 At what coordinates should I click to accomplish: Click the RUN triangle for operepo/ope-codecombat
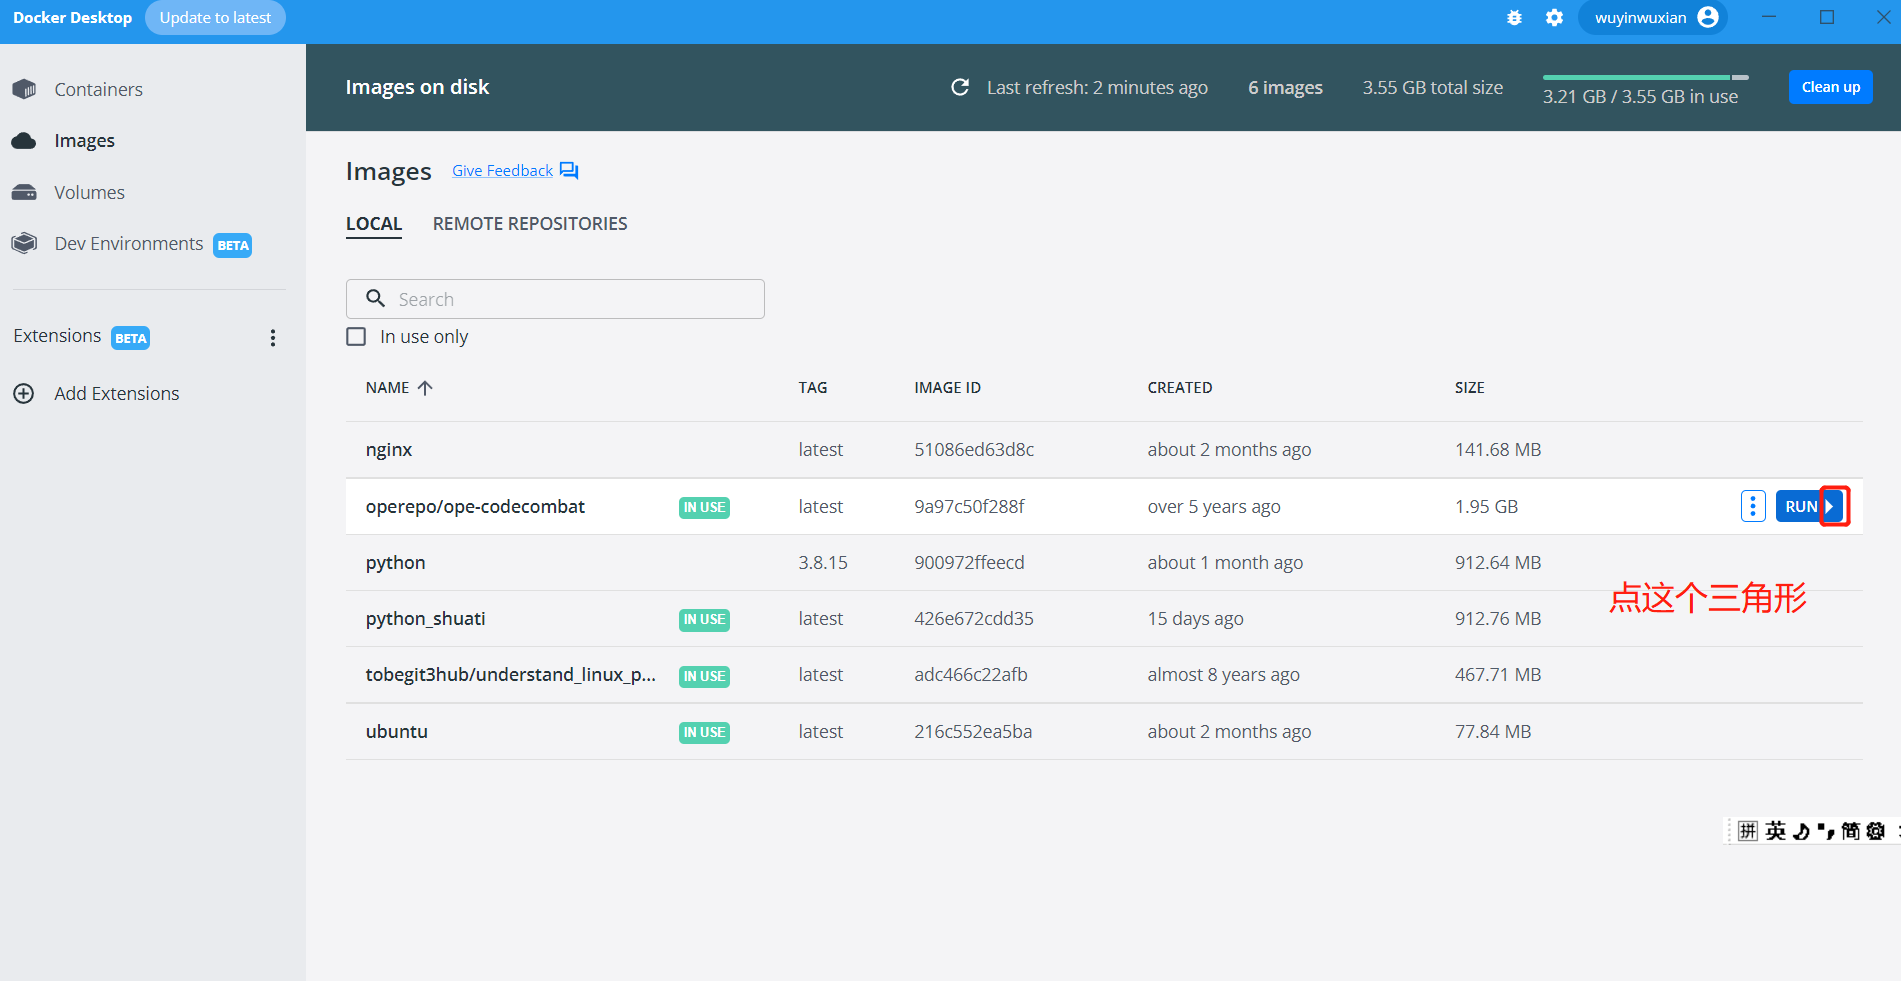click(1830, 506)
